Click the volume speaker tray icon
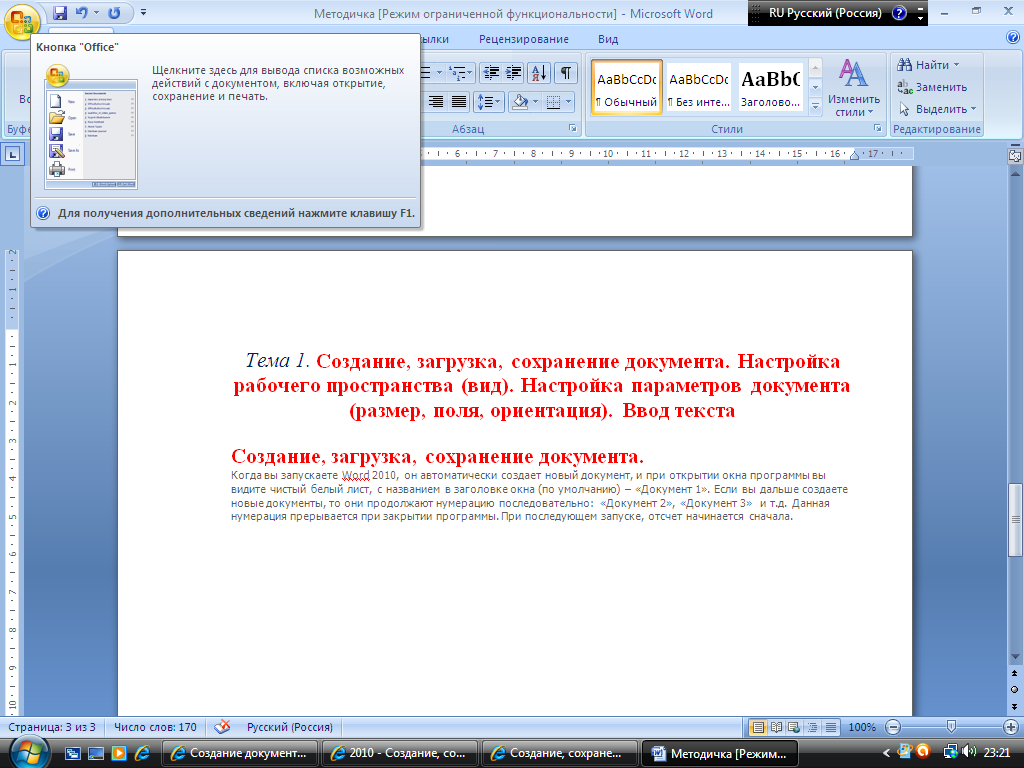The image size is (1024, 768). [x=969, y=752]
